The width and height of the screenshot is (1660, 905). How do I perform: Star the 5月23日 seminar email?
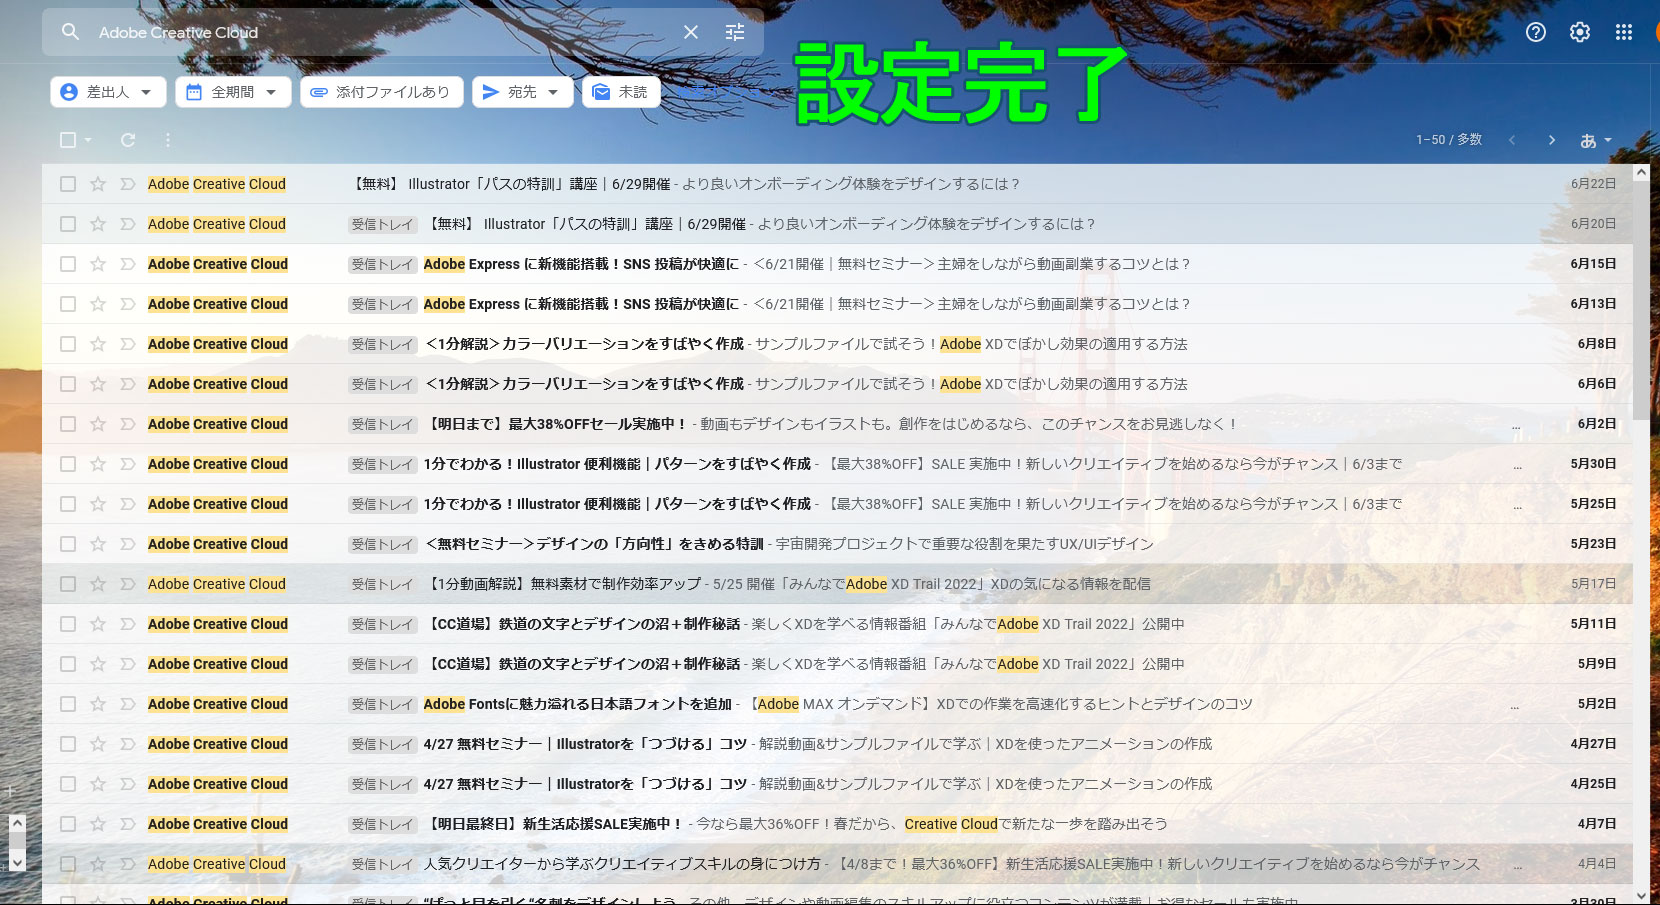coord(98,544)
